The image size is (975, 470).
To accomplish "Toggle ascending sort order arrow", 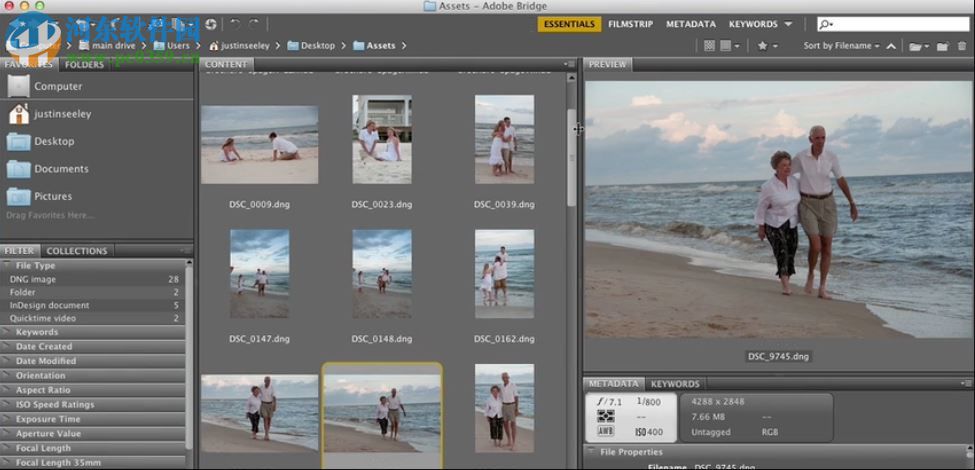I will [x=891, y=46].
